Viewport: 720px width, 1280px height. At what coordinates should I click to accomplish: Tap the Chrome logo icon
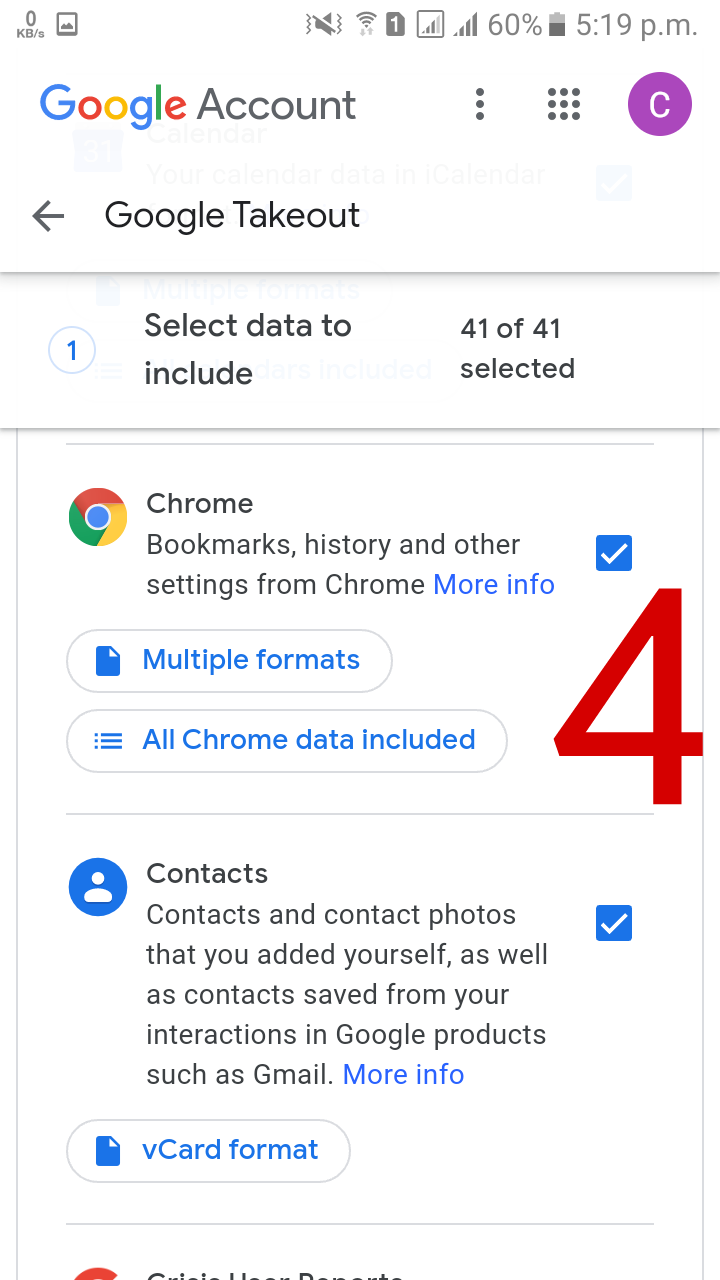click(98, 517)
